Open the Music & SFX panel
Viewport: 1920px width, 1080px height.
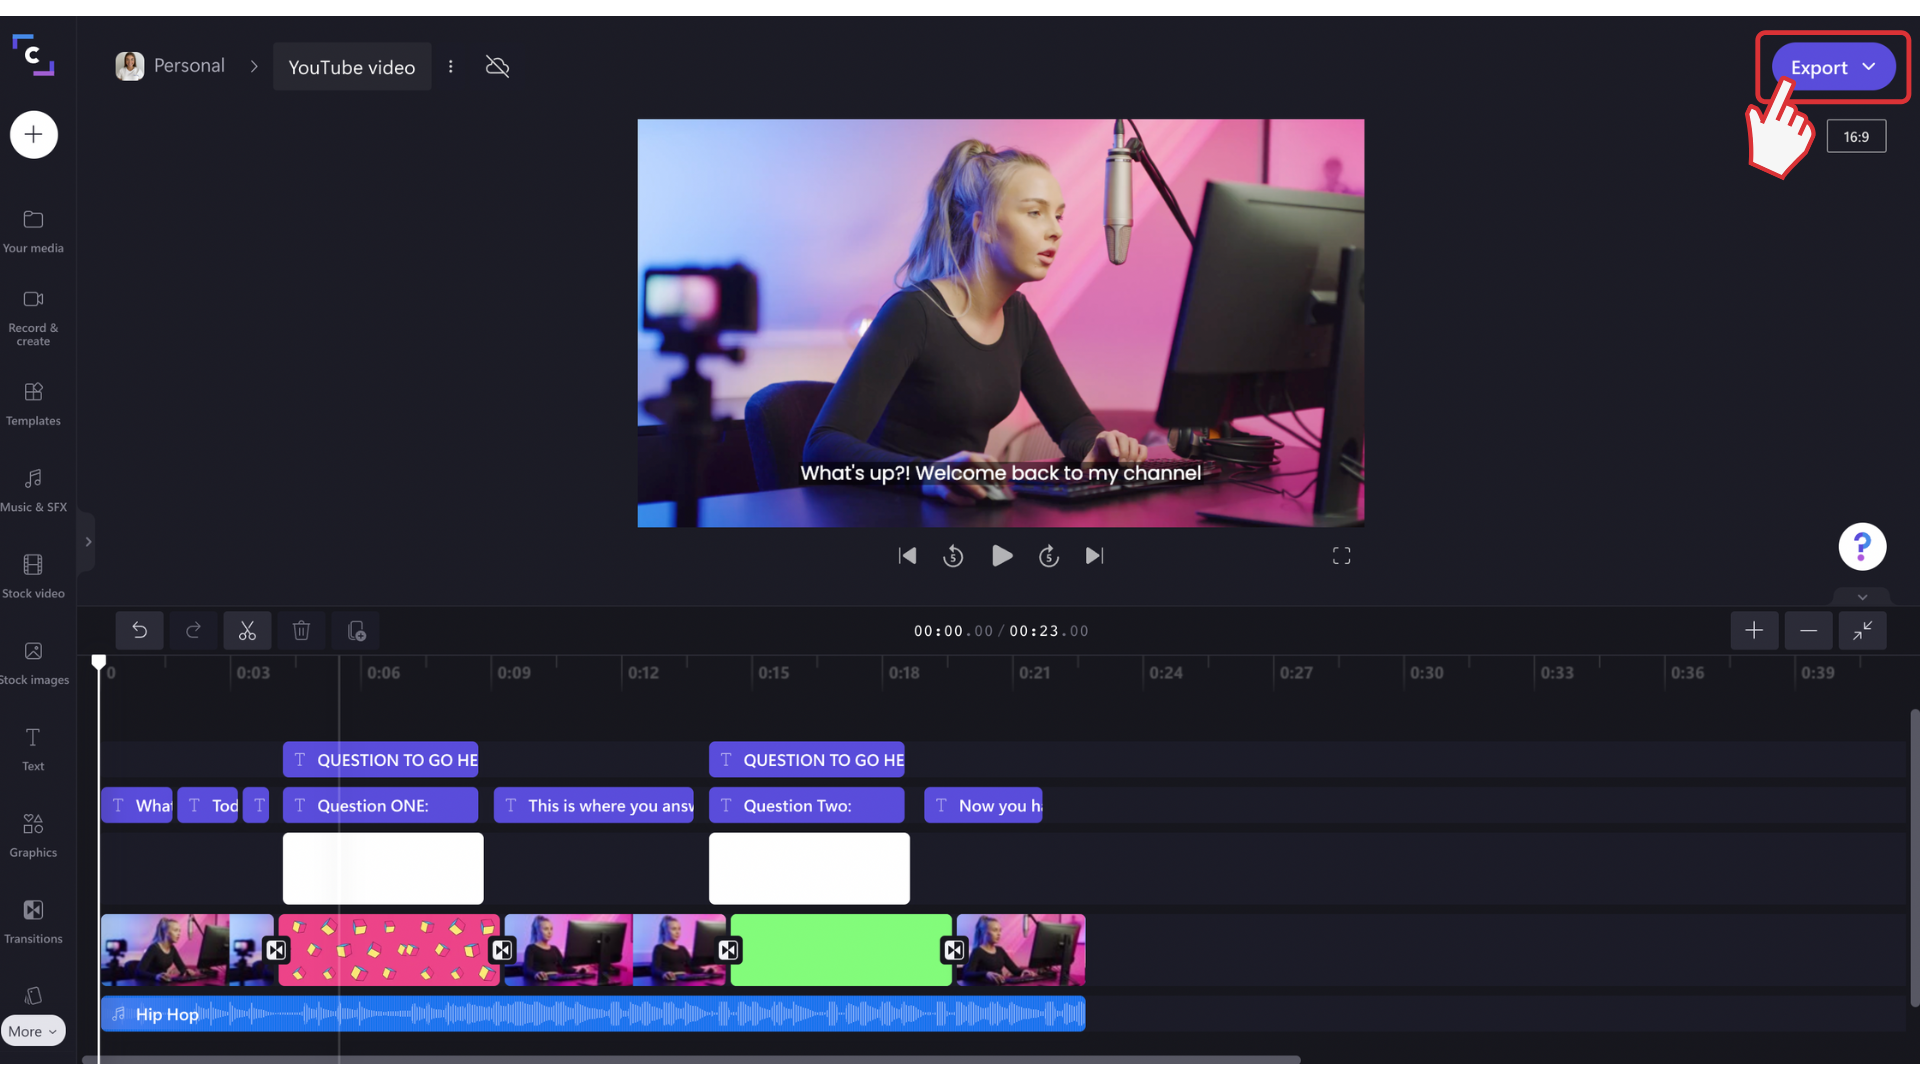33,489
